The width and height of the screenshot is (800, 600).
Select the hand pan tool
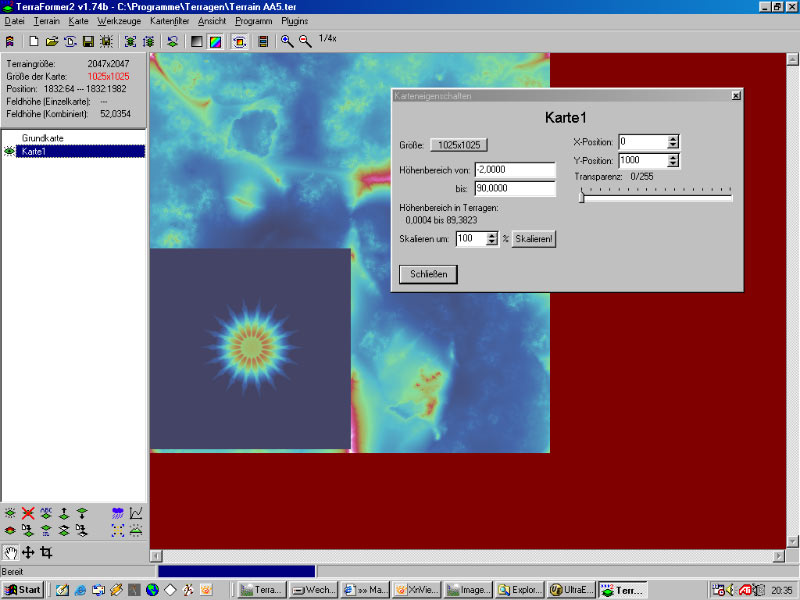[11, 552]
